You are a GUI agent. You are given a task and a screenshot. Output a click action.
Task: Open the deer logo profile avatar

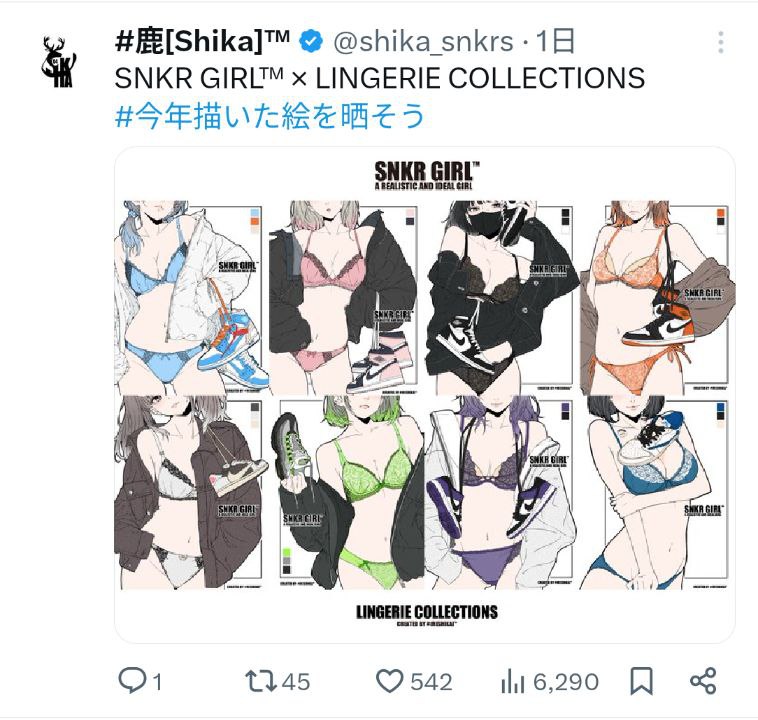(x=59, y=63)
